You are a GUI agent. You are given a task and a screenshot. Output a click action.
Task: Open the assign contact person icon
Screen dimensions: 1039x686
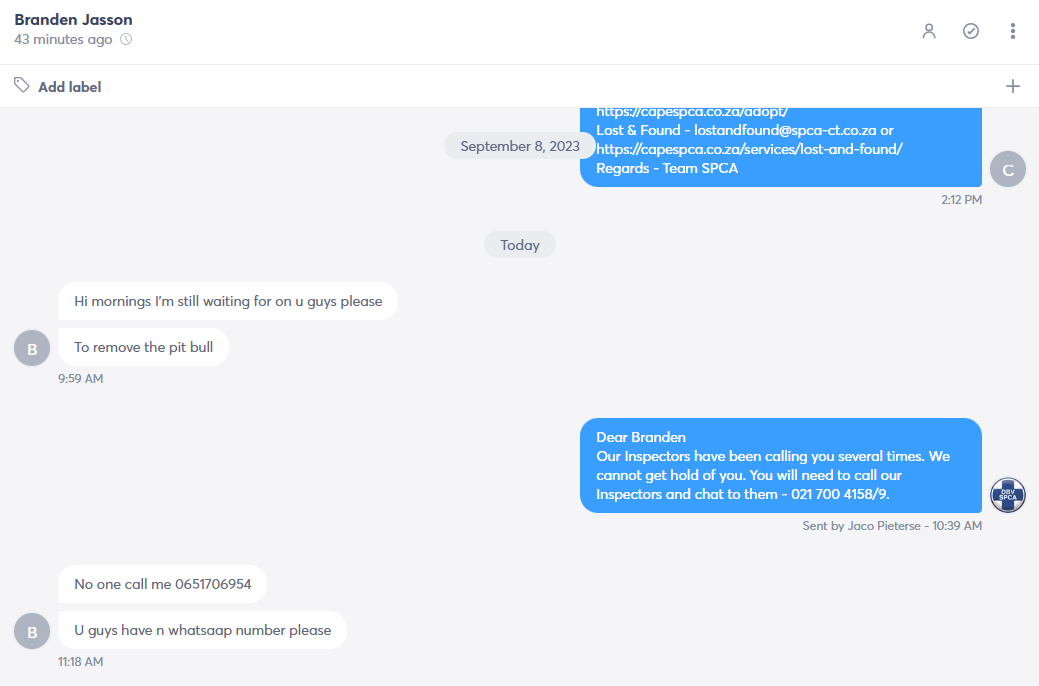929,31
